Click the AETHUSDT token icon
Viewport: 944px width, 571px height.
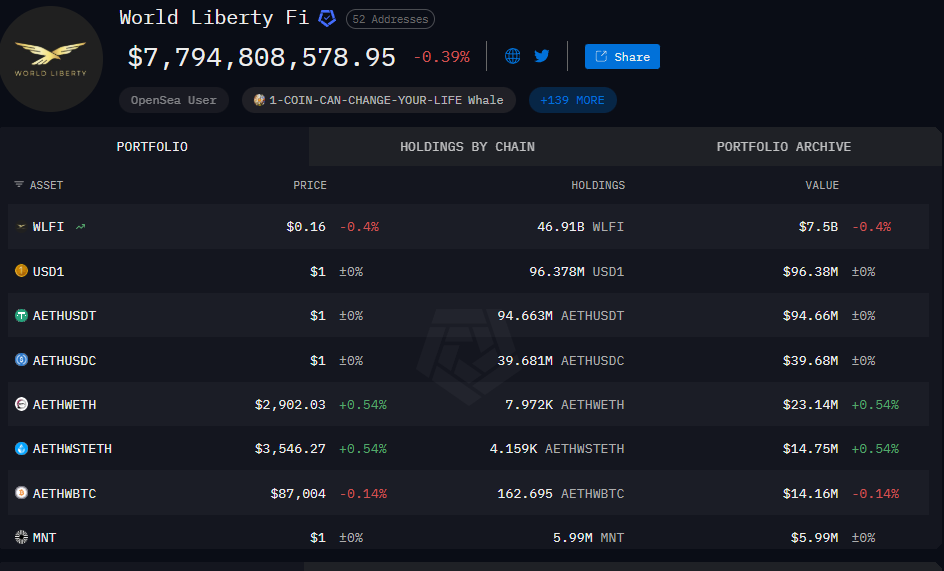coord(21,316)
